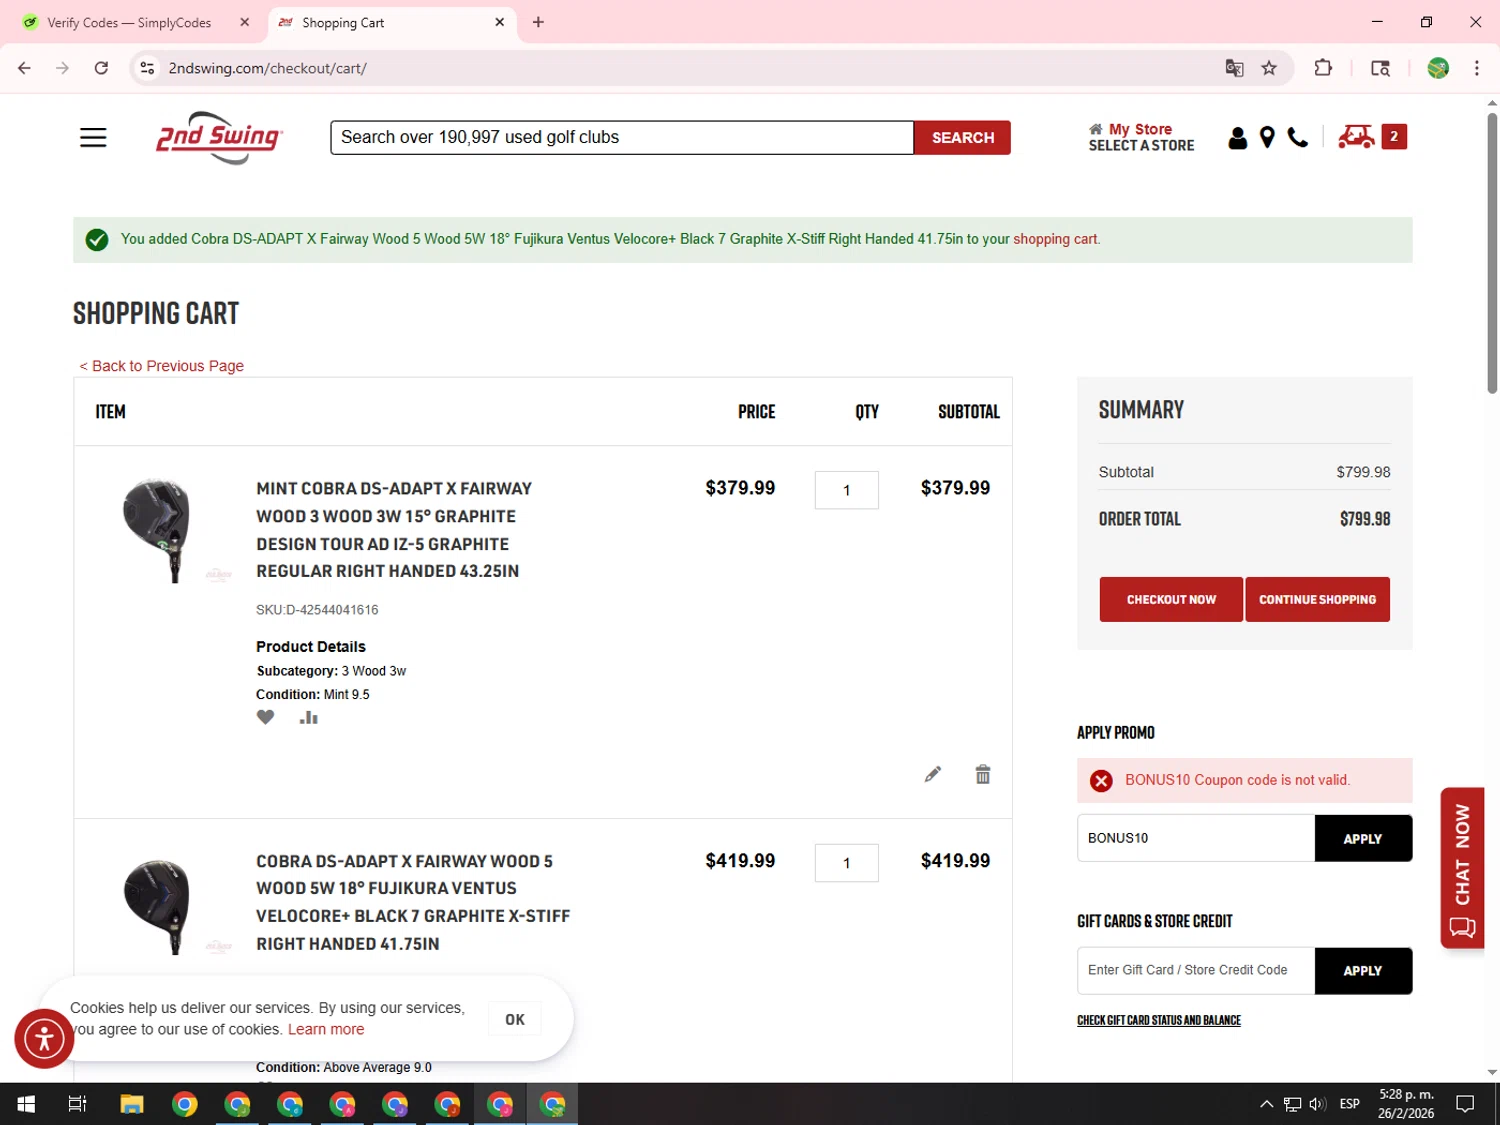Screen dimensions: 1500x1125
Task: Reload the page
Action: (x=101, y=68)
